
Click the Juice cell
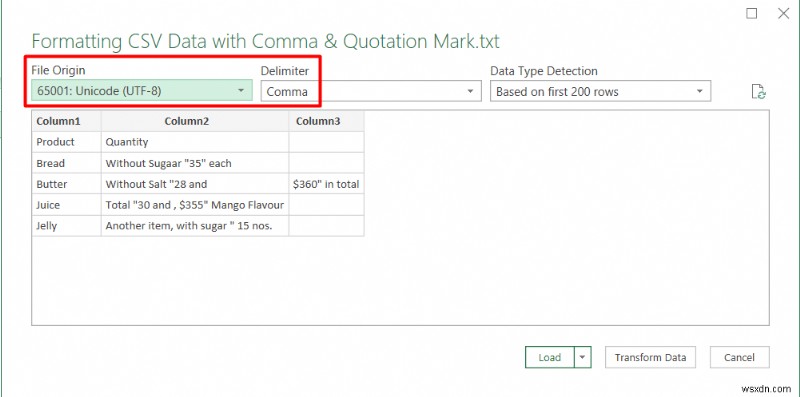[66, 205]
